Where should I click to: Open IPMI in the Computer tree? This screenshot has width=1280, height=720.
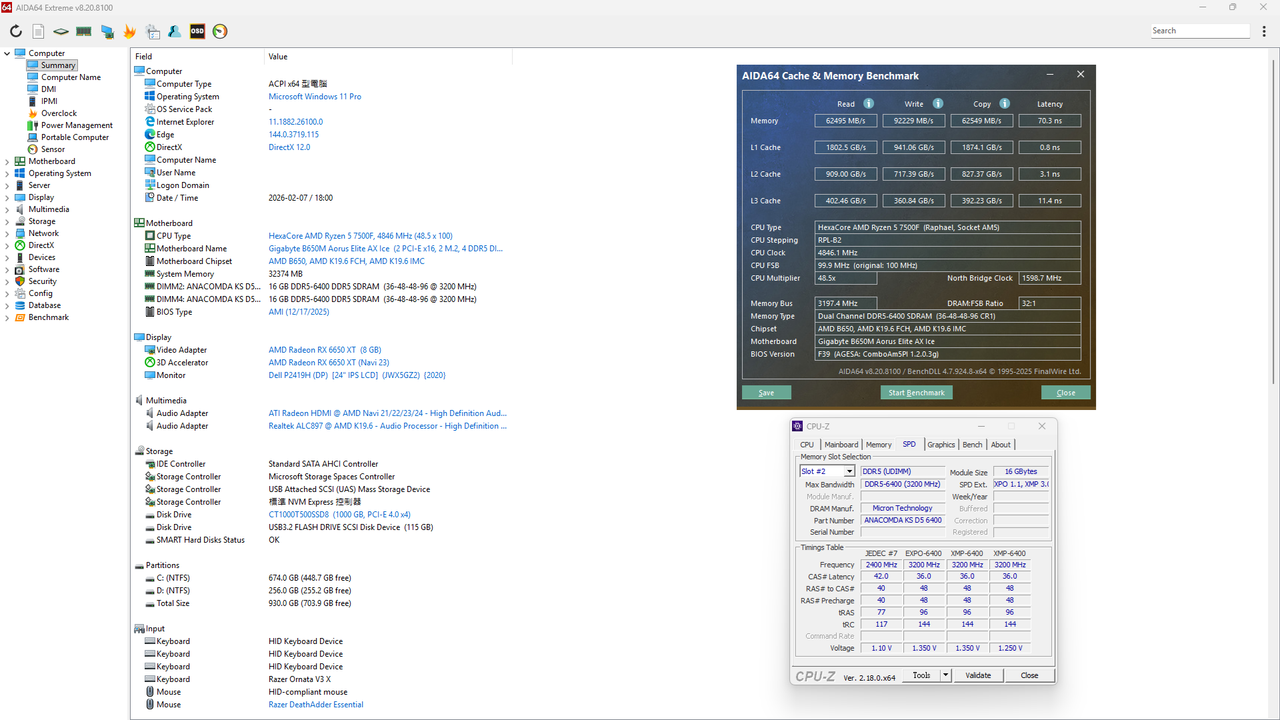(x=49, y=101)
